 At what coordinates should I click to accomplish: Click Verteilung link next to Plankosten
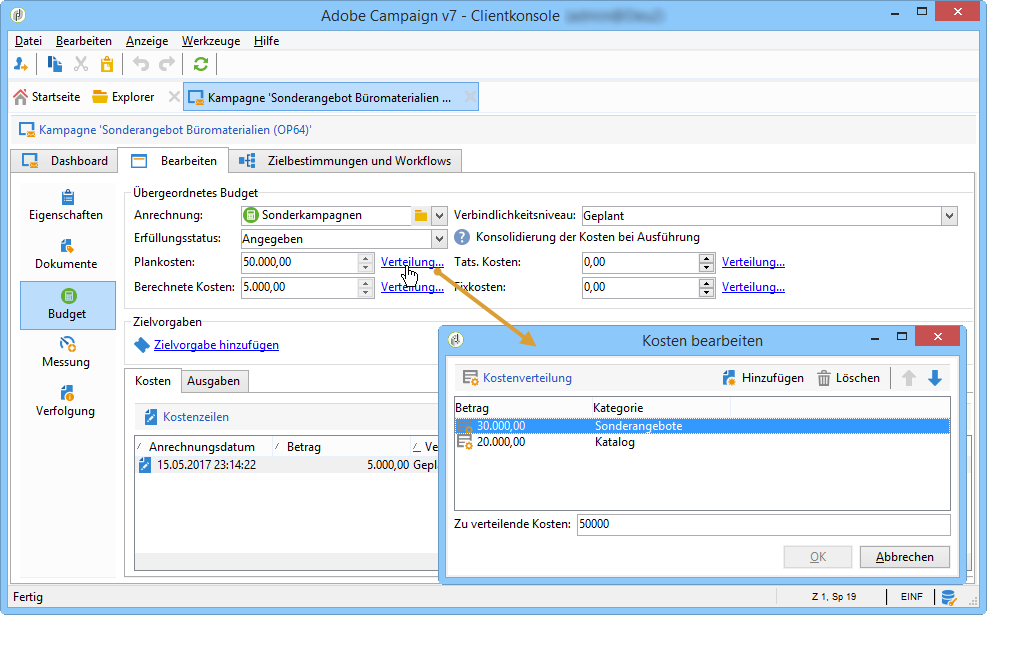click(x=412, y=262)
